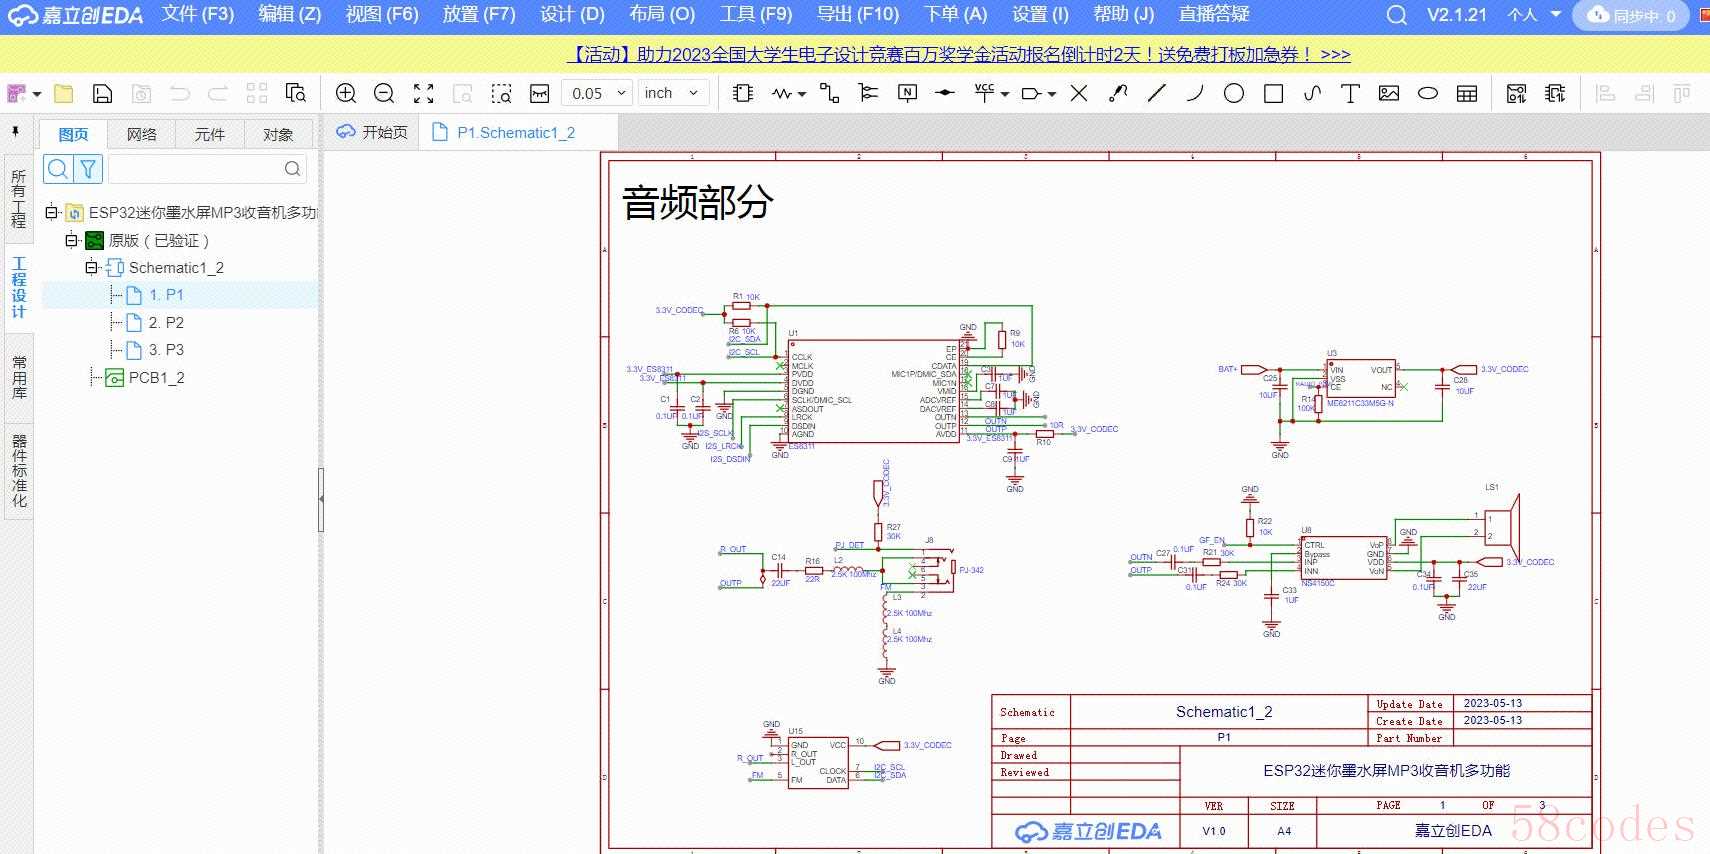Select page 2. P2 in project tree
This screenshot has width=1710, height=854.
point(166,322)
